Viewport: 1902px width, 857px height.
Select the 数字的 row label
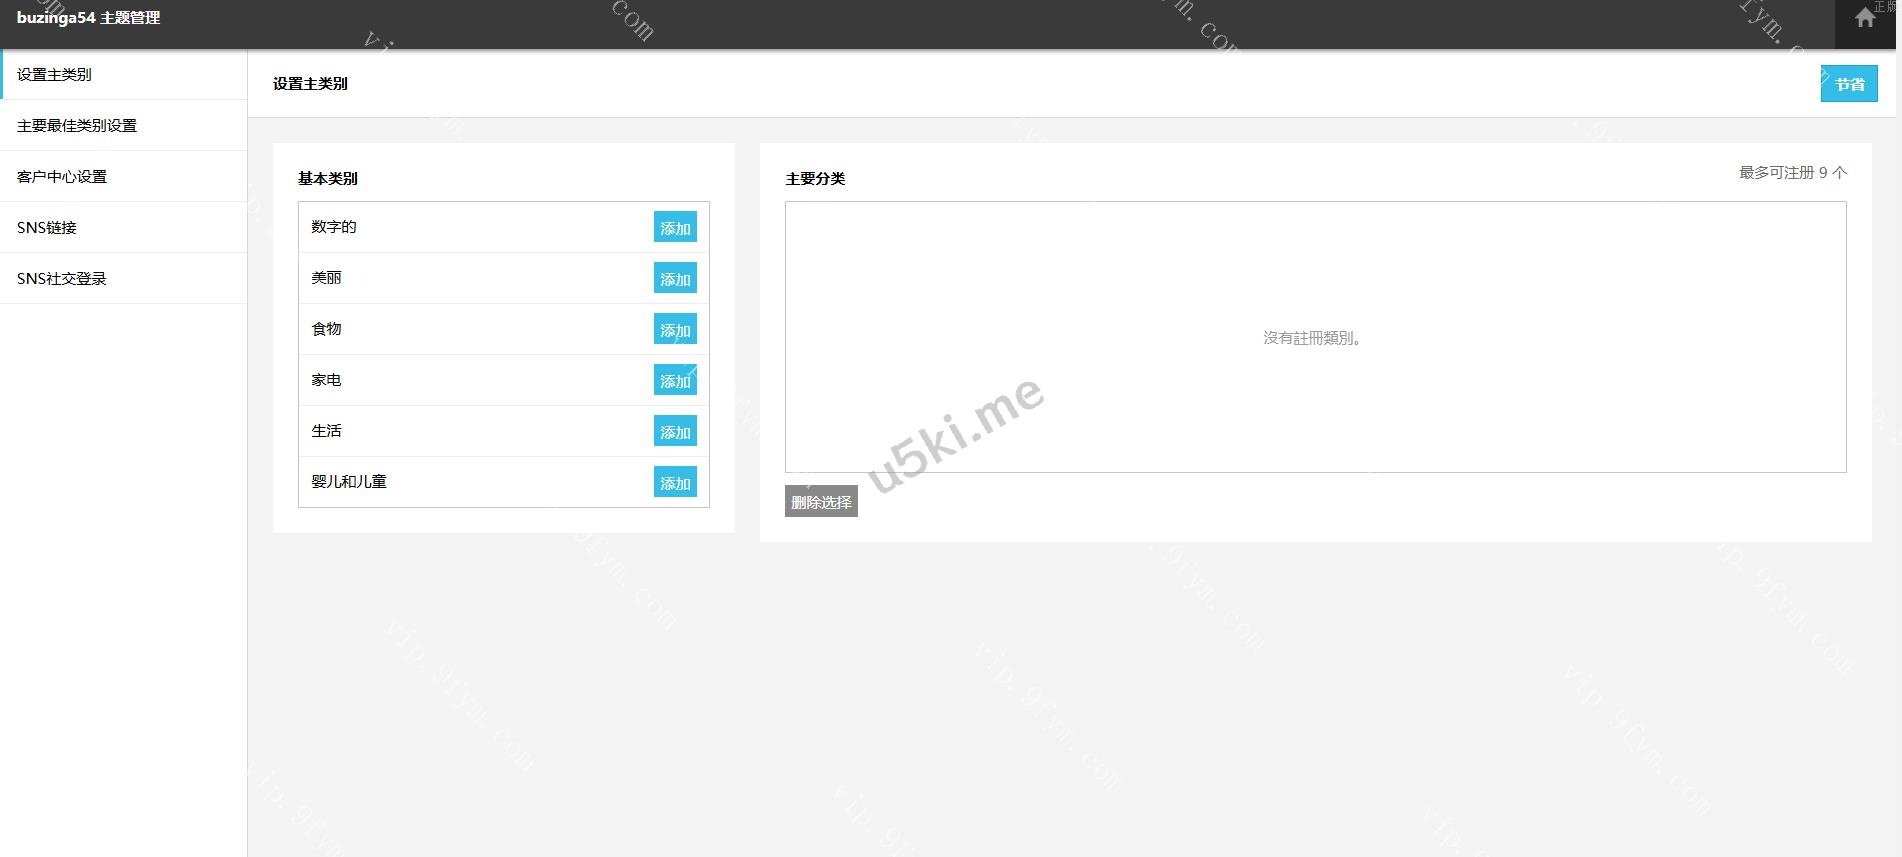[x=334, y=227]
